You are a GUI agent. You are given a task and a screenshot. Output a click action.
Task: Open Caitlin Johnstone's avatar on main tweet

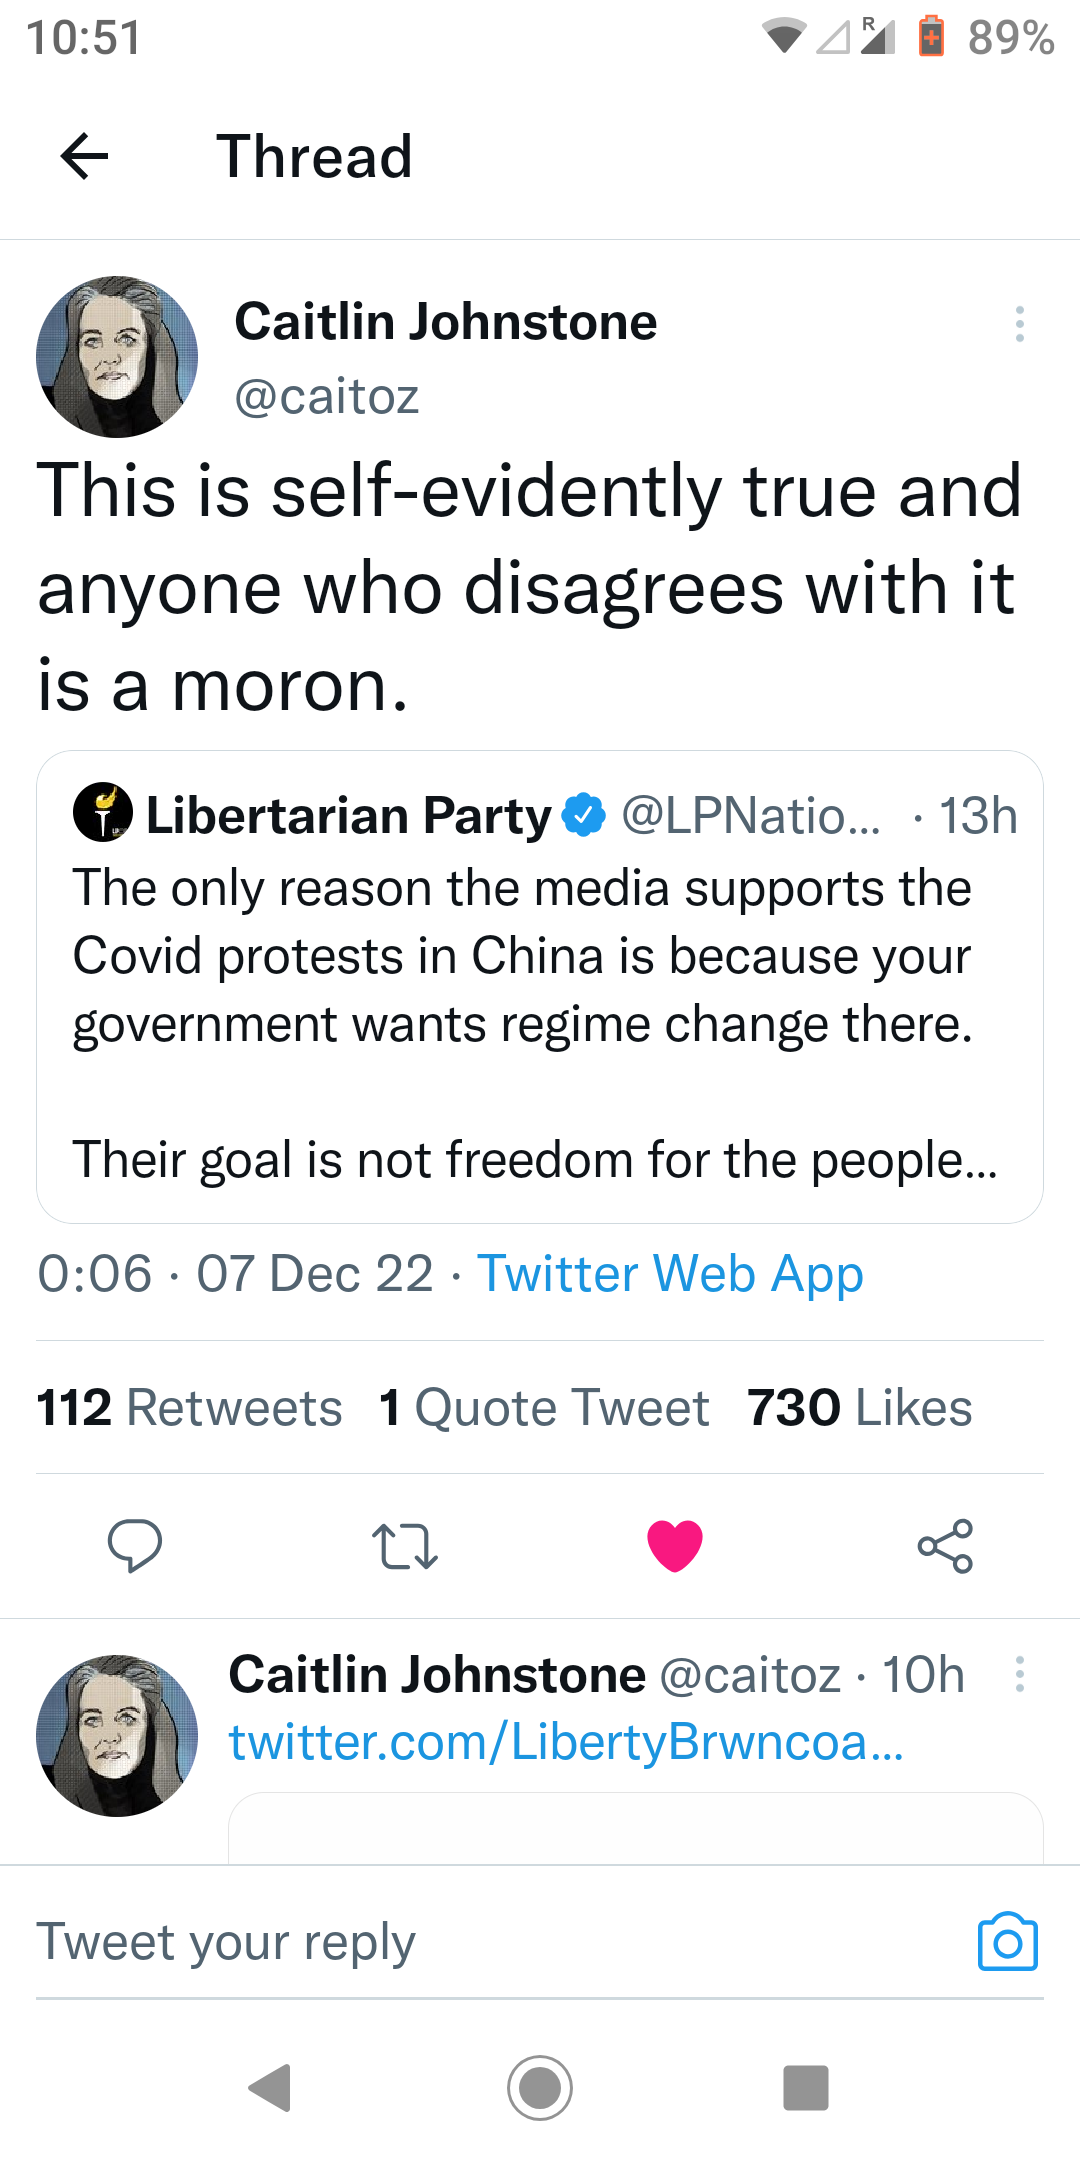coord(117,357)
